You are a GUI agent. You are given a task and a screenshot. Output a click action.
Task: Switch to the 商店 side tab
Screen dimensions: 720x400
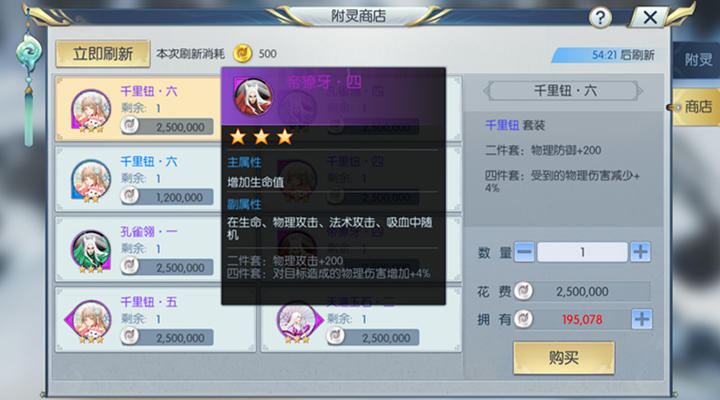pyautogui.click(x=697, y=107)
